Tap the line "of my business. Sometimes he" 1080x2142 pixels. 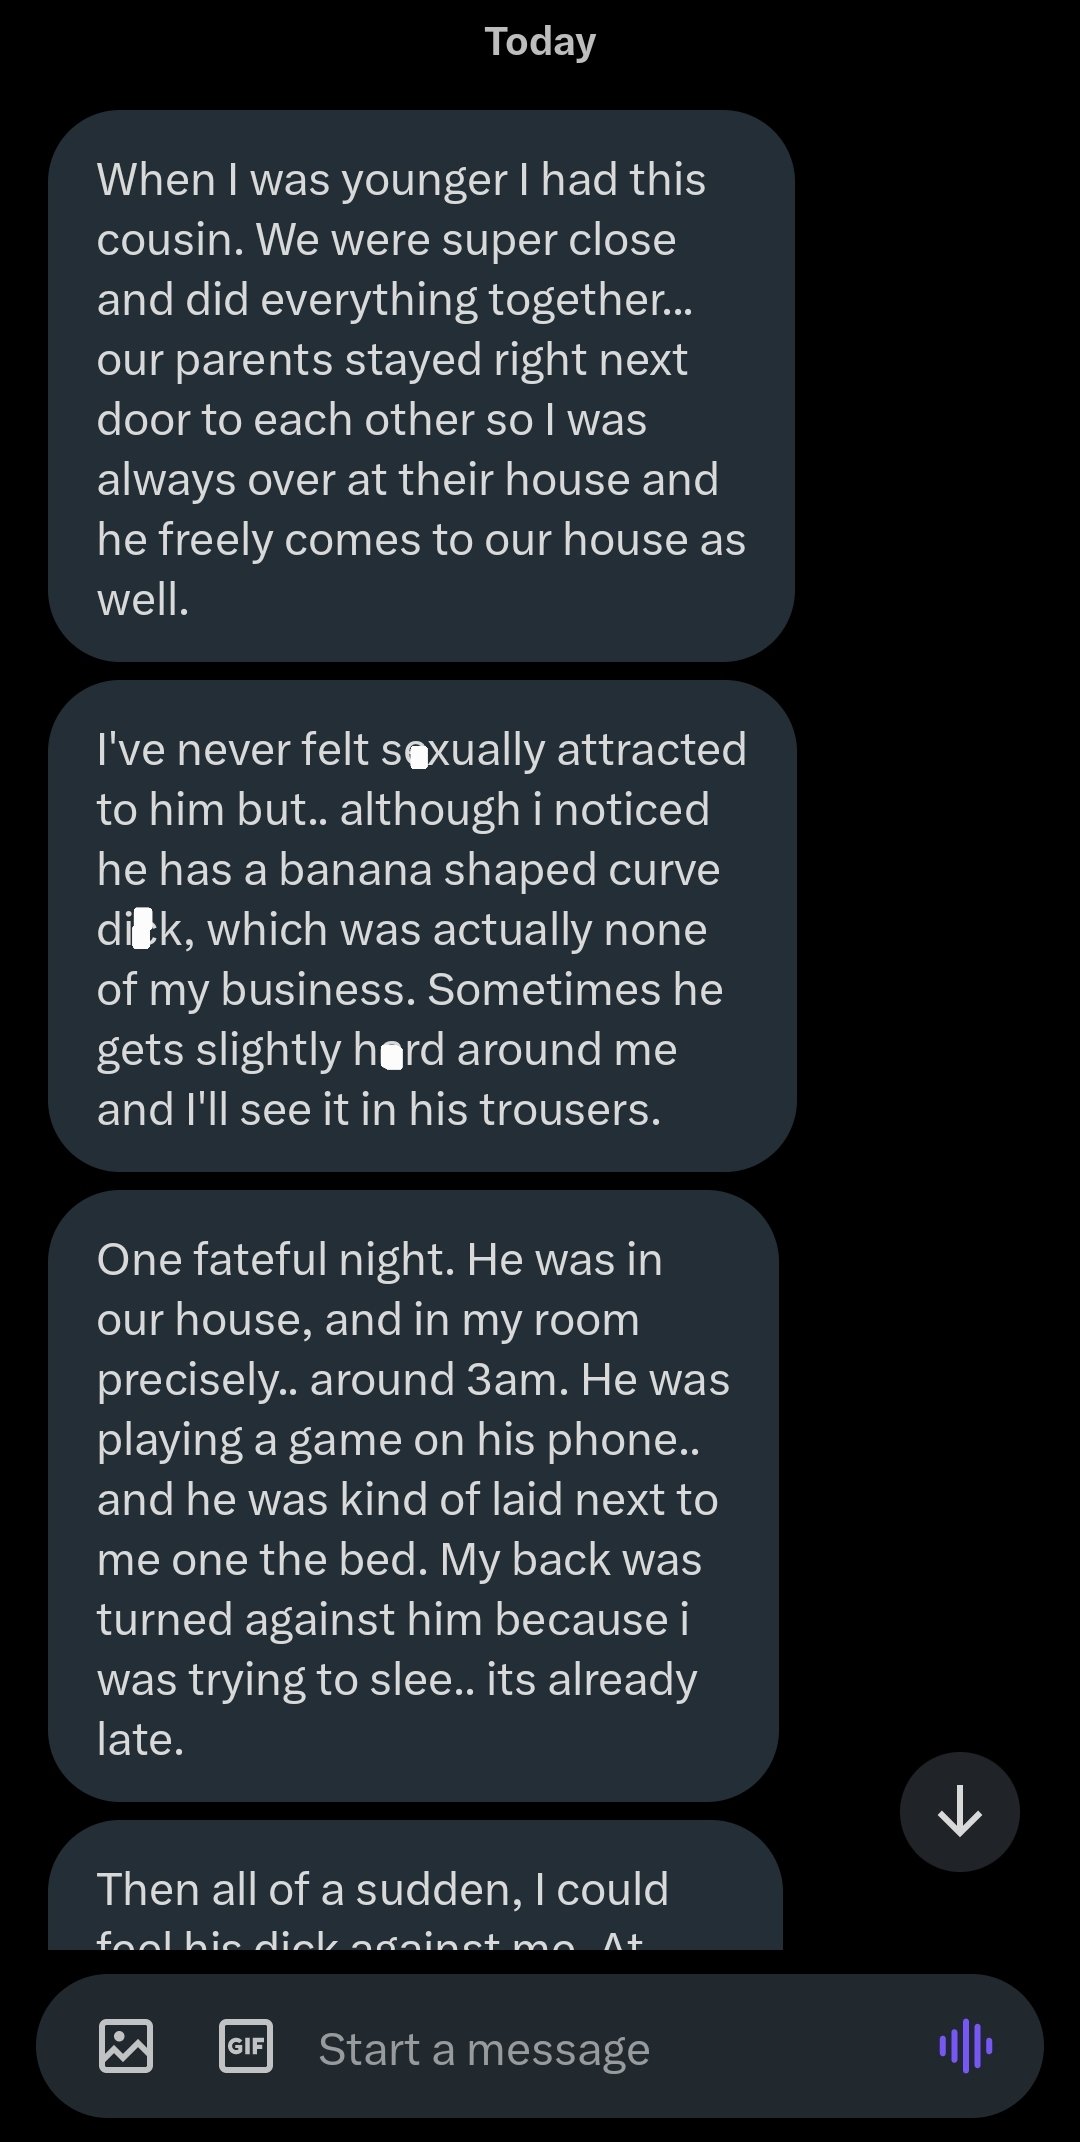[x=409, y=990]
